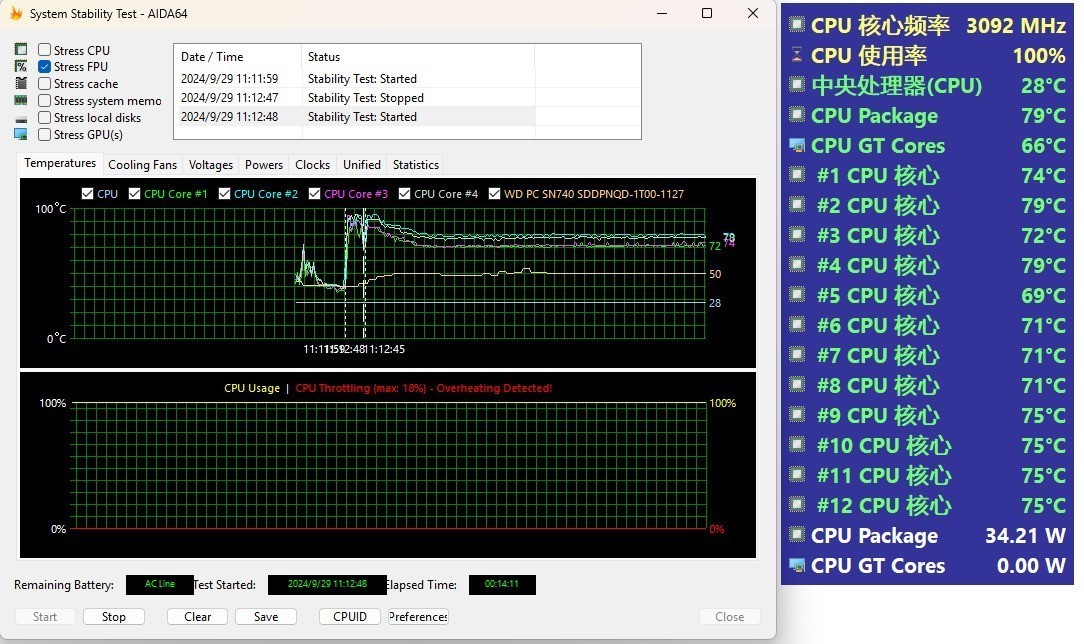1084x644 pixels.
Task: Click the Save button
Action: (265, 616)
